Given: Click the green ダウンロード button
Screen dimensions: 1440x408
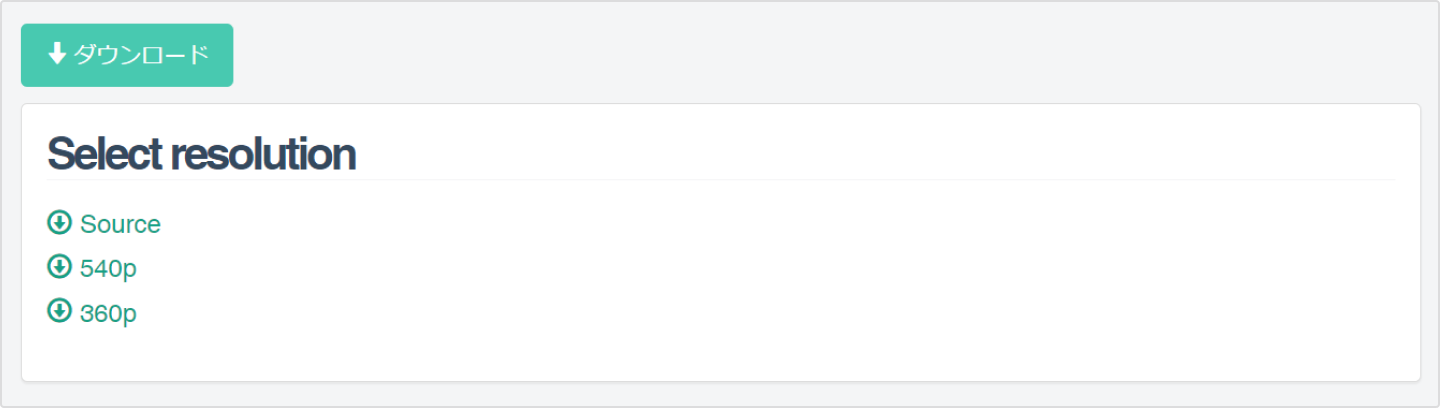Looking at the screenshot, I should [x=127, y=55].
